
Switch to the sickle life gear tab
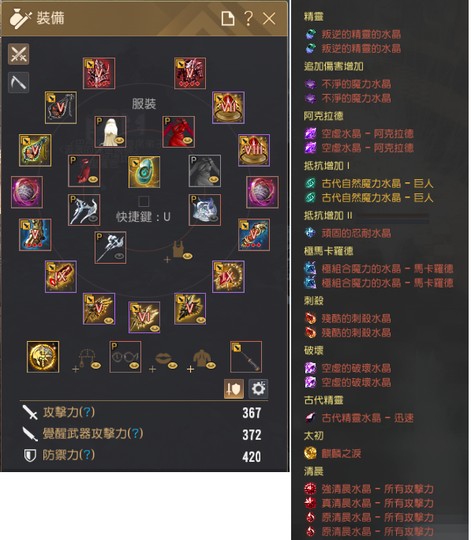click(x=19, y=83)
